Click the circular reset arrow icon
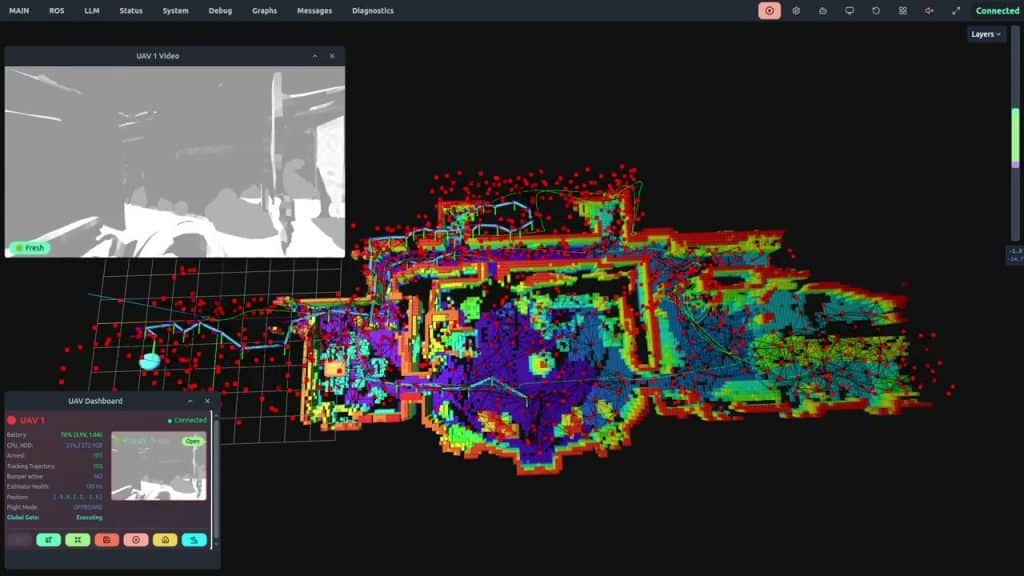The height and width of the screenshot is (576, 1024). click(x=876, y=11)
